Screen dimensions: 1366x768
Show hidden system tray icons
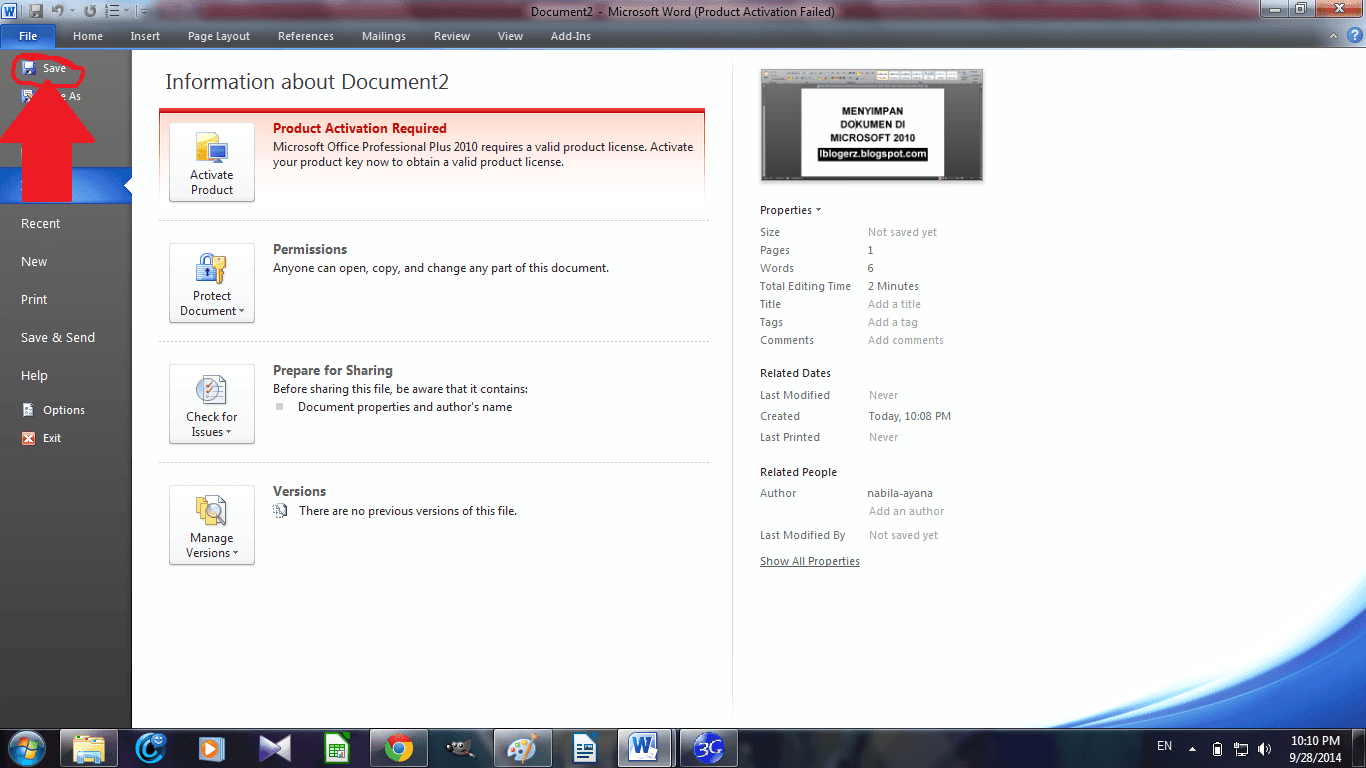[x=1192, y=748]
